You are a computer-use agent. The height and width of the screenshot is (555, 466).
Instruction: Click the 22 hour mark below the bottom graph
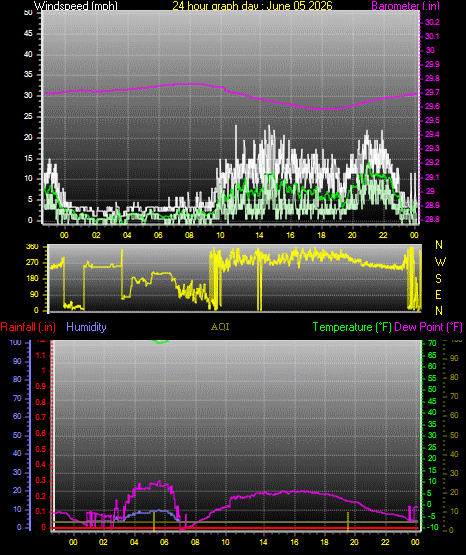(385, 542)
